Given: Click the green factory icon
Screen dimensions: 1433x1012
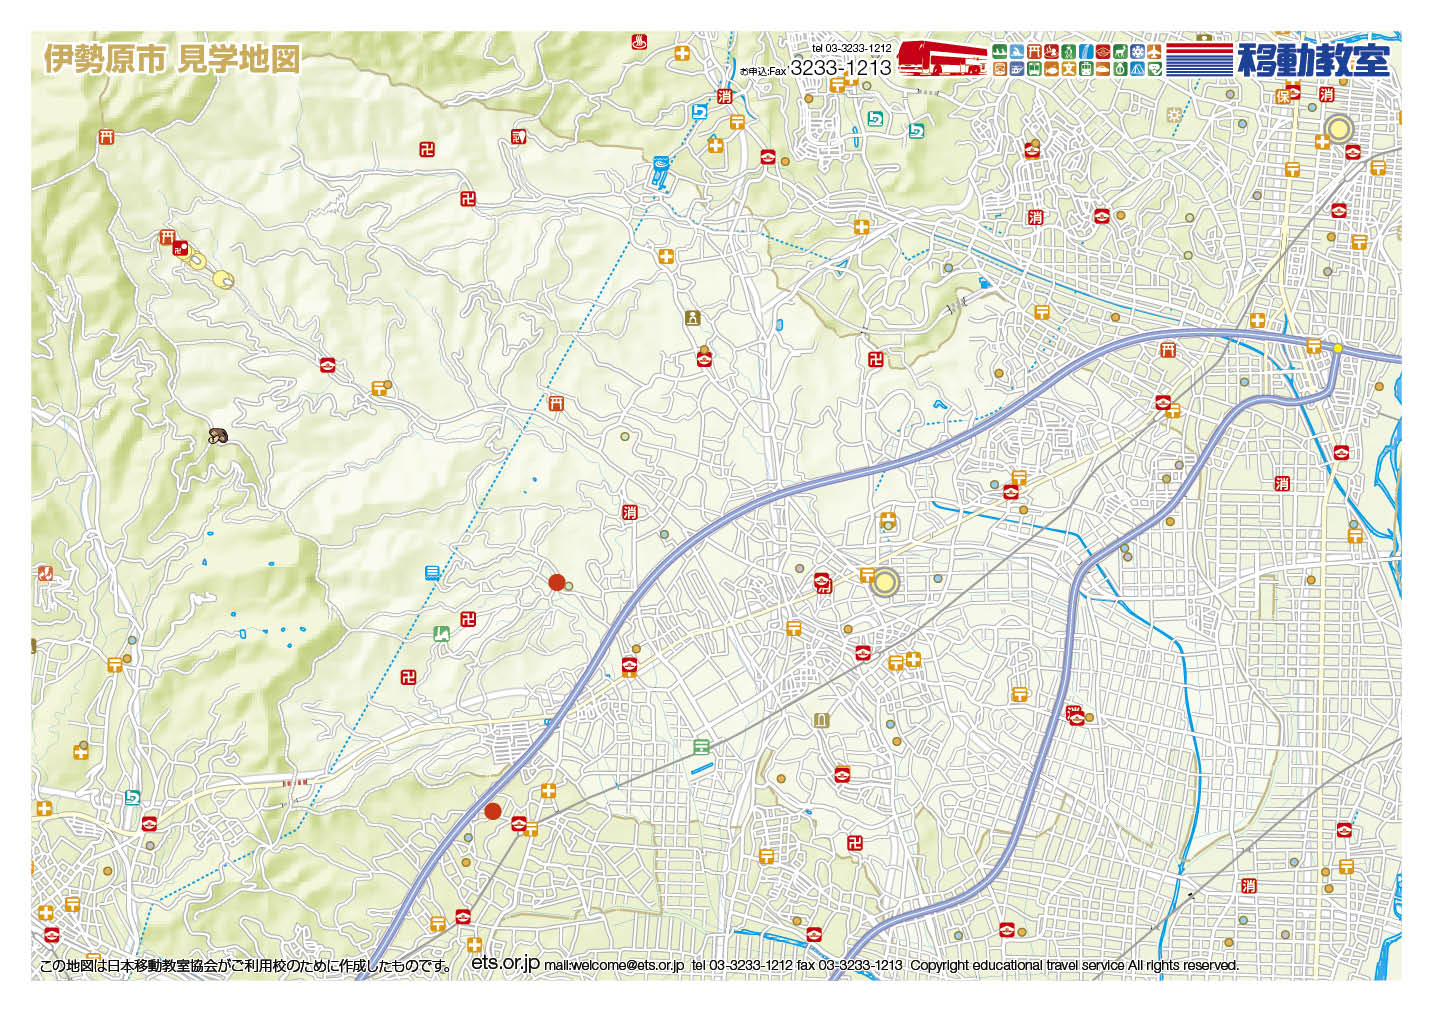Looking at the screenshot, I should [441, 633].
